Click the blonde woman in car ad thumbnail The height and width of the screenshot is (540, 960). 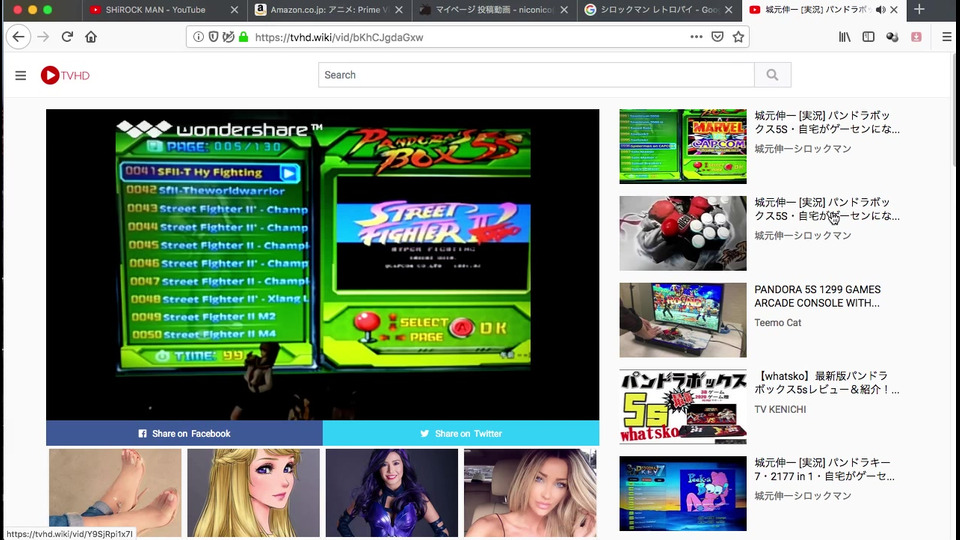530,493
